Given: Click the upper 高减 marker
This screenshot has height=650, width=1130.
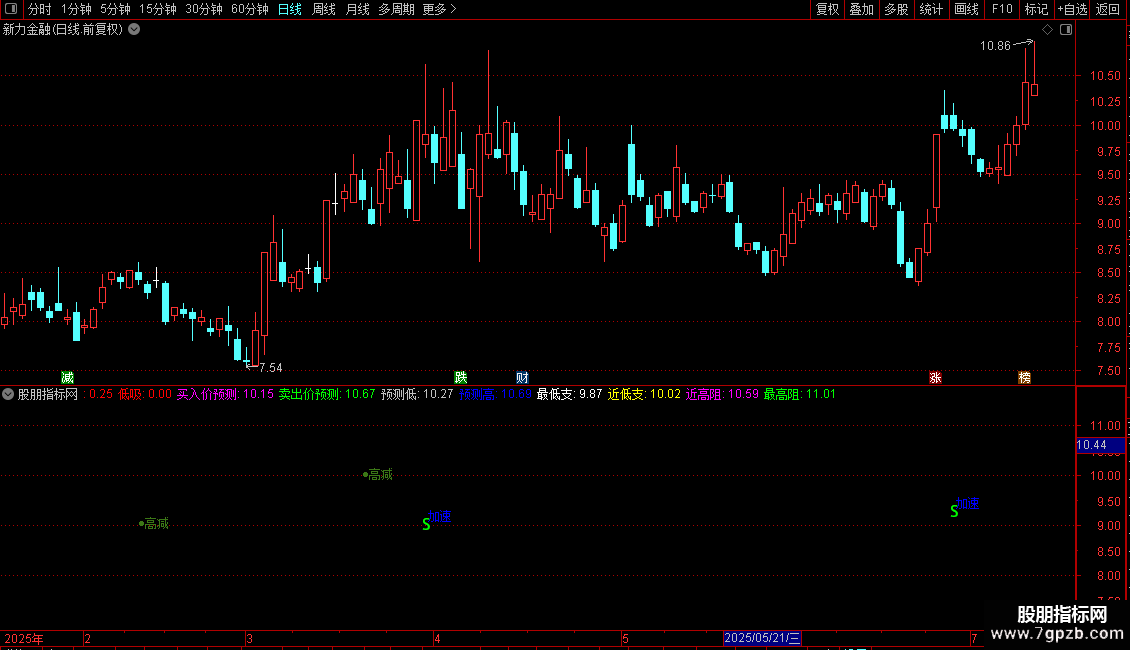Looking at the screenshot, I should coord(378,474).
